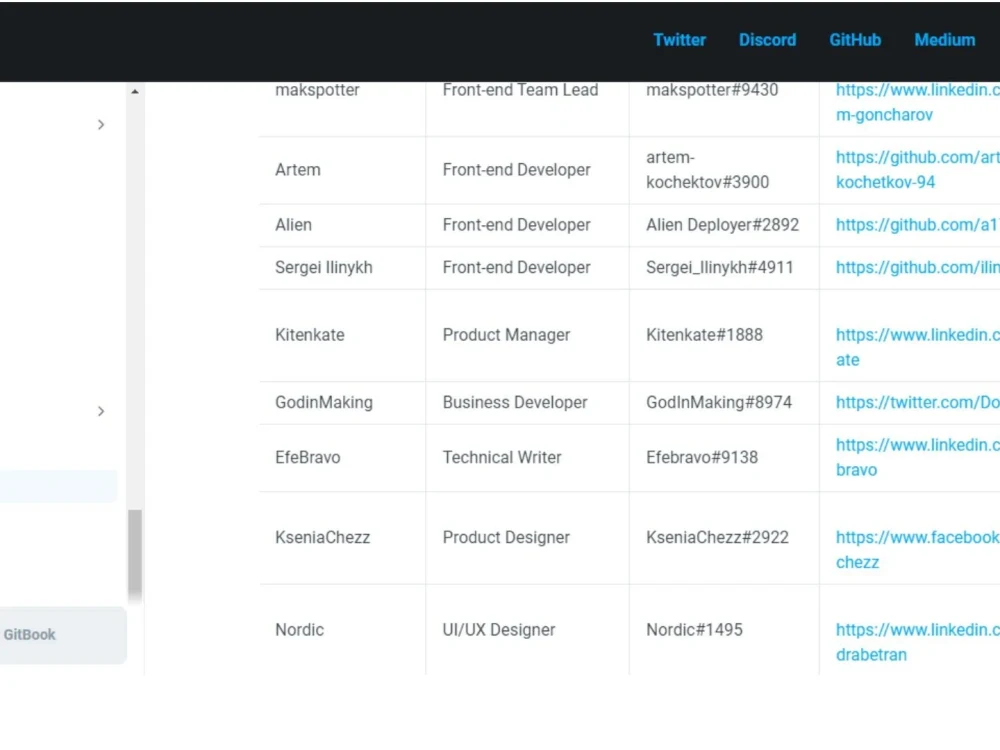Open the Twitter link in header

tap(679, 40)
